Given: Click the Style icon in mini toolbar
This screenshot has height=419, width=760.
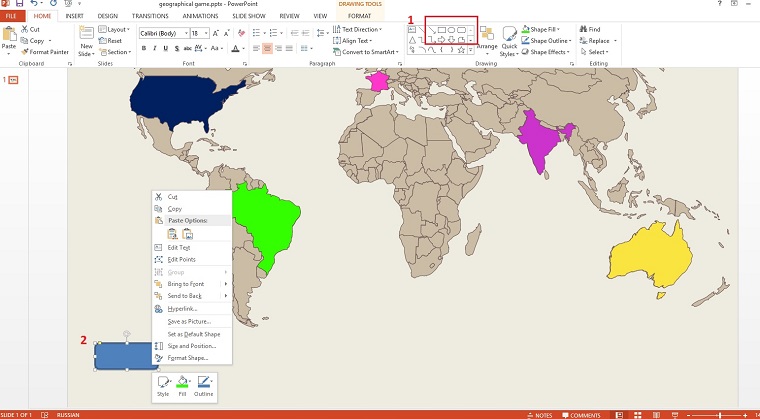Looking at the screenshot, I should (163, 383).
